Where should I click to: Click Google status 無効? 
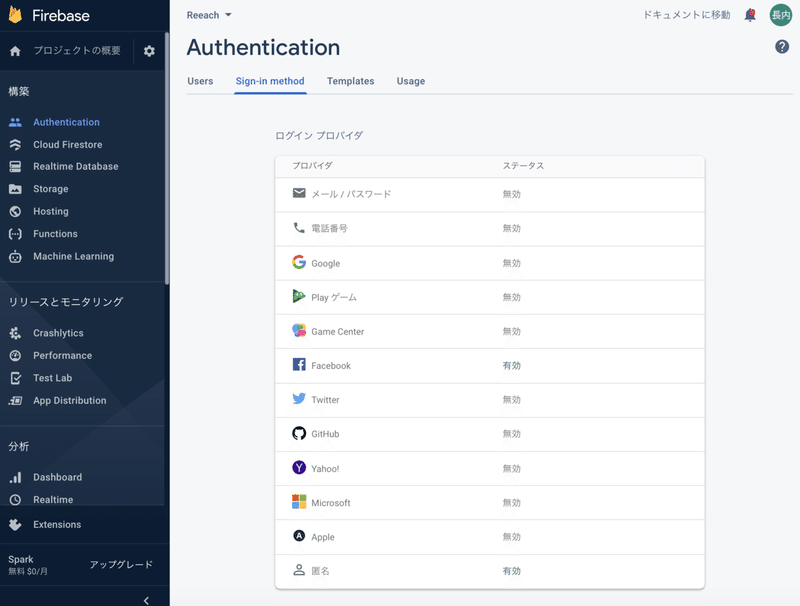(x=512, y=263)
